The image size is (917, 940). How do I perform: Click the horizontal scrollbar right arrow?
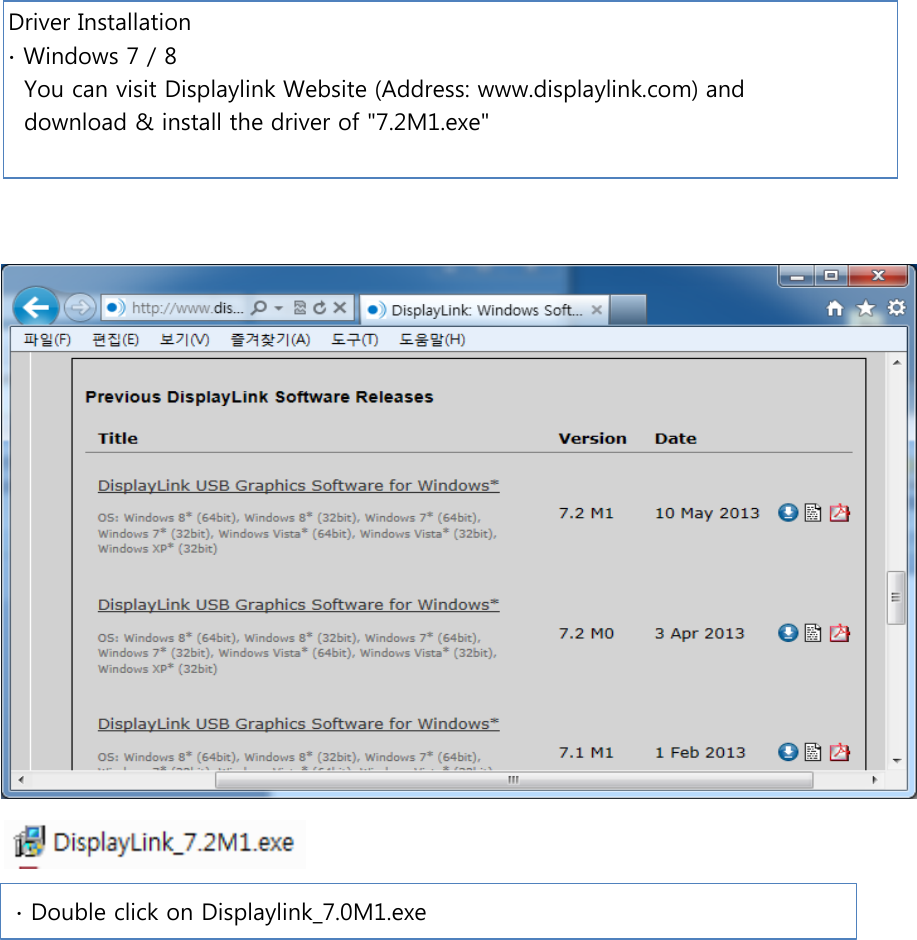click(874, 780)
